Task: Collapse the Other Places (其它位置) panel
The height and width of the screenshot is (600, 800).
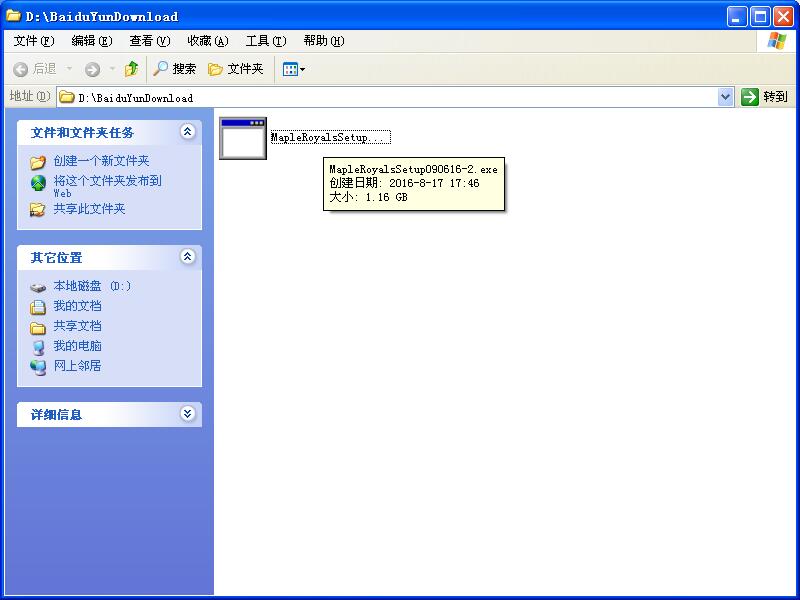Action: point(187,257)
